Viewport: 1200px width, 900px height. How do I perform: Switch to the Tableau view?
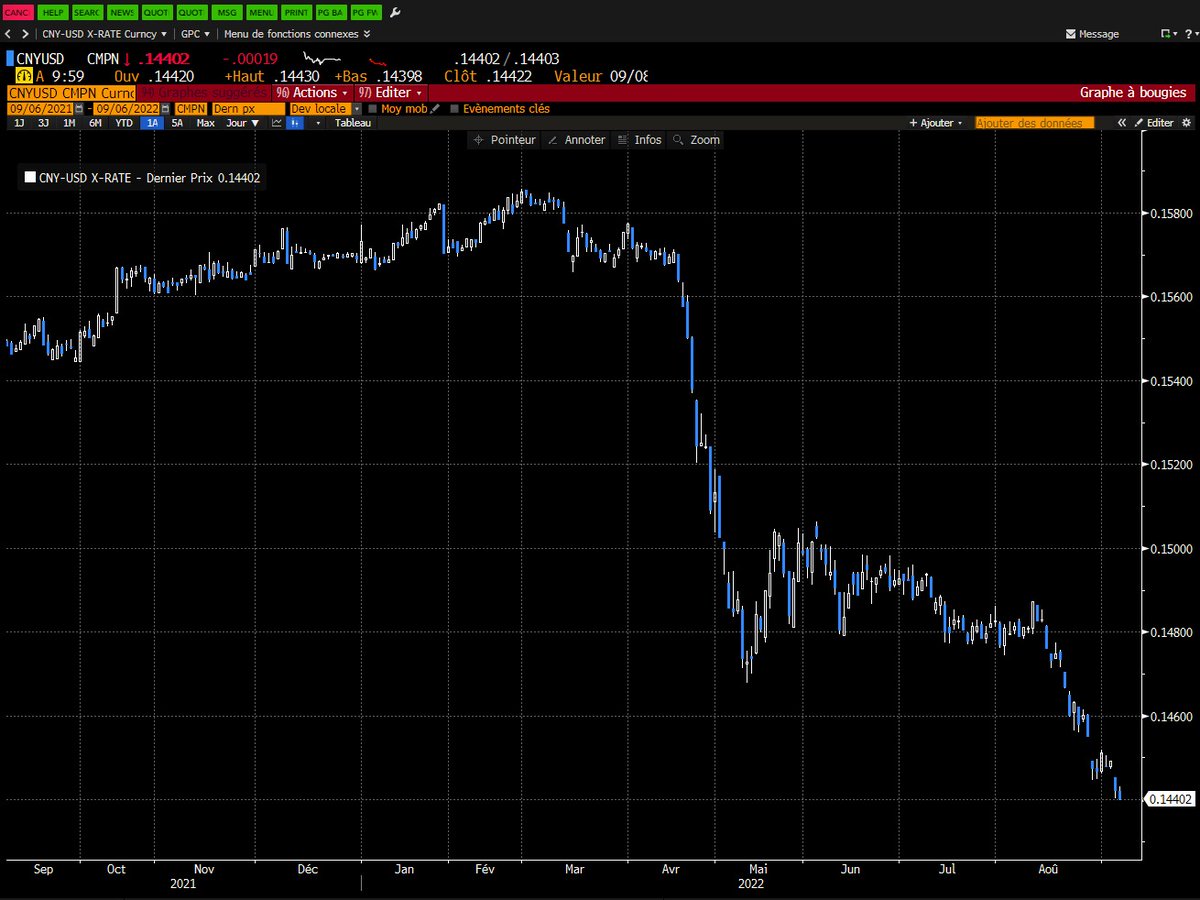pyautogui.click(x=352, y=123)
